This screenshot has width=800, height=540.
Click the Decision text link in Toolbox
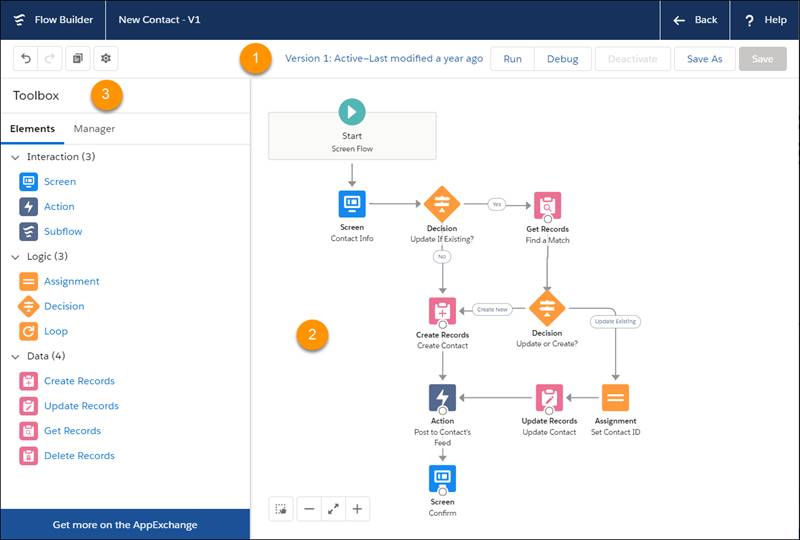(x=64, y=306)
